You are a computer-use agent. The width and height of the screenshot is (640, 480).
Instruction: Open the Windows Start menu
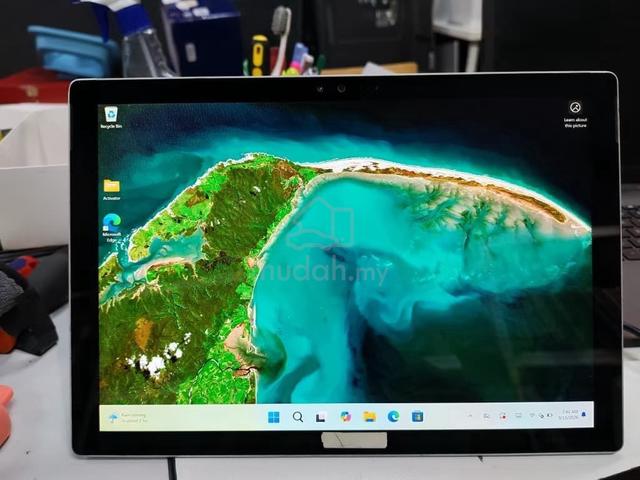click(x=273, y=417)
